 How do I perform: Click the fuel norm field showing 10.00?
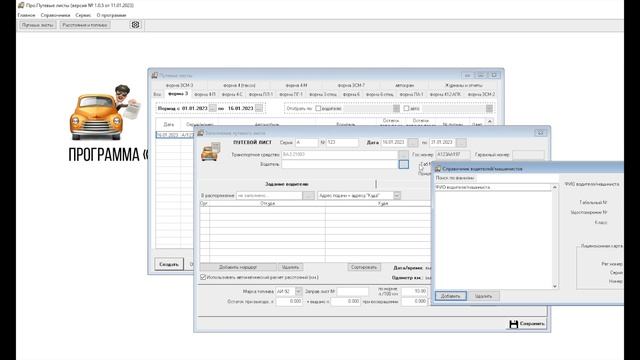(414, 291)
